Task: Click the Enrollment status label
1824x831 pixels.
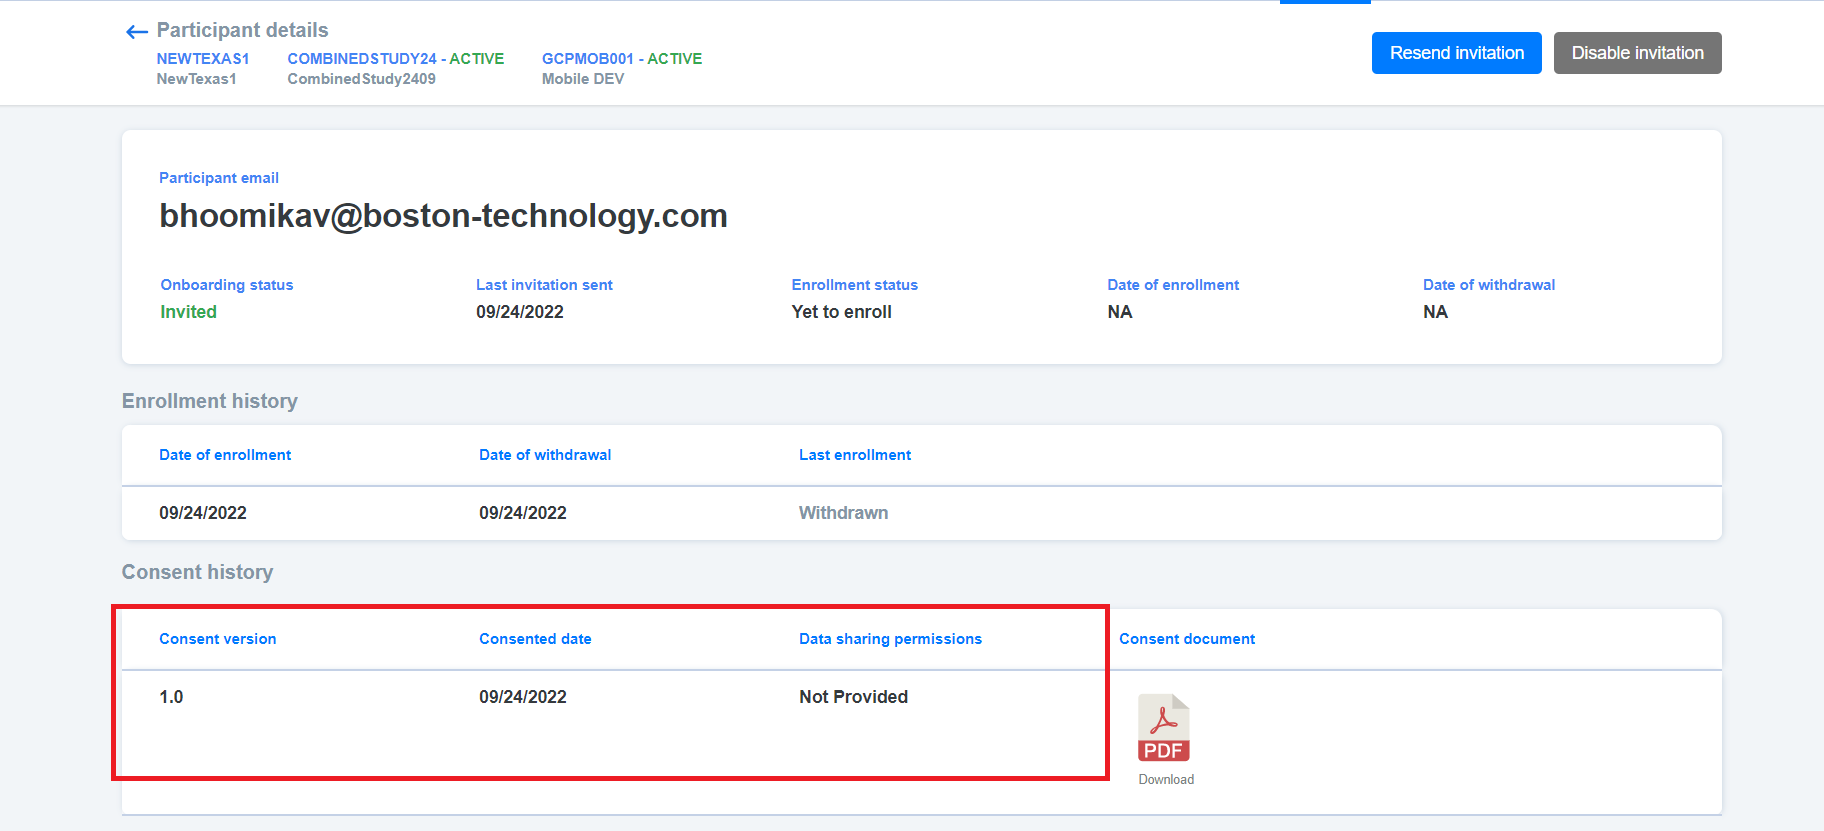Action: tap(854, 285)
